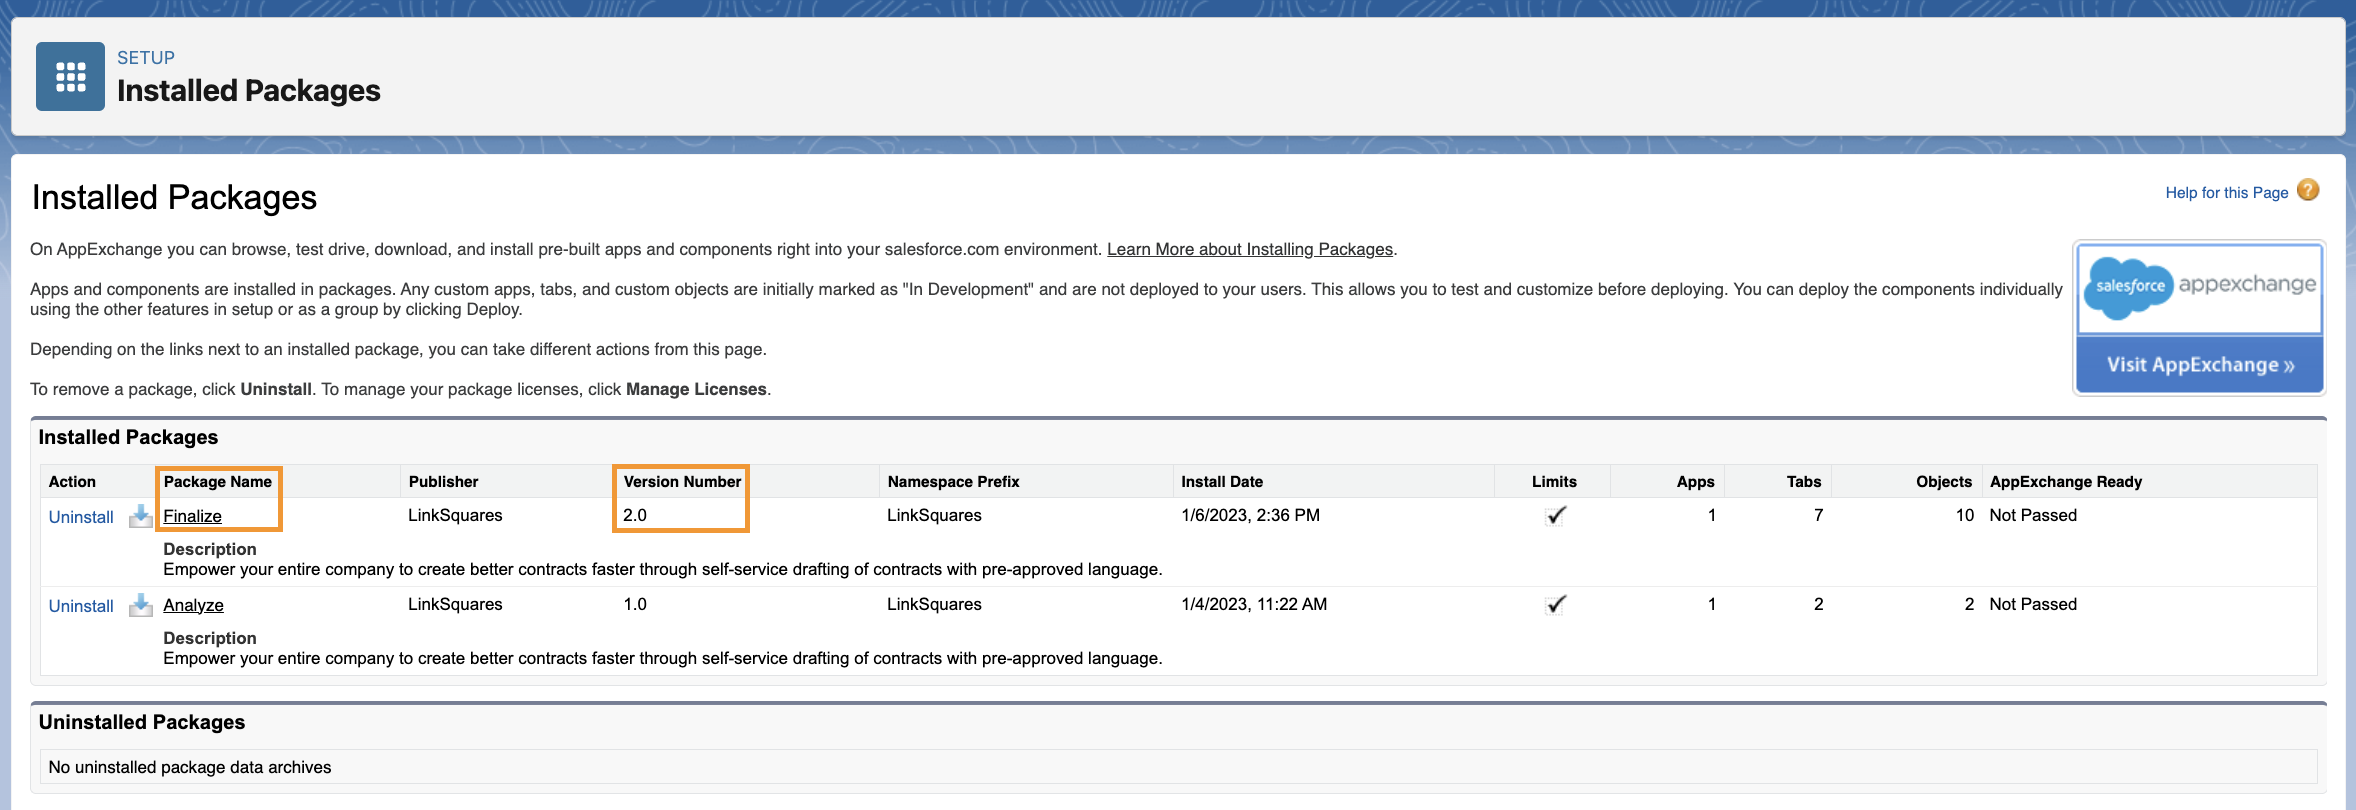This screenshot has width=2356, height=810.
Task: Select version 2.0 in Finalize row
Action: (x=635, y=515)
